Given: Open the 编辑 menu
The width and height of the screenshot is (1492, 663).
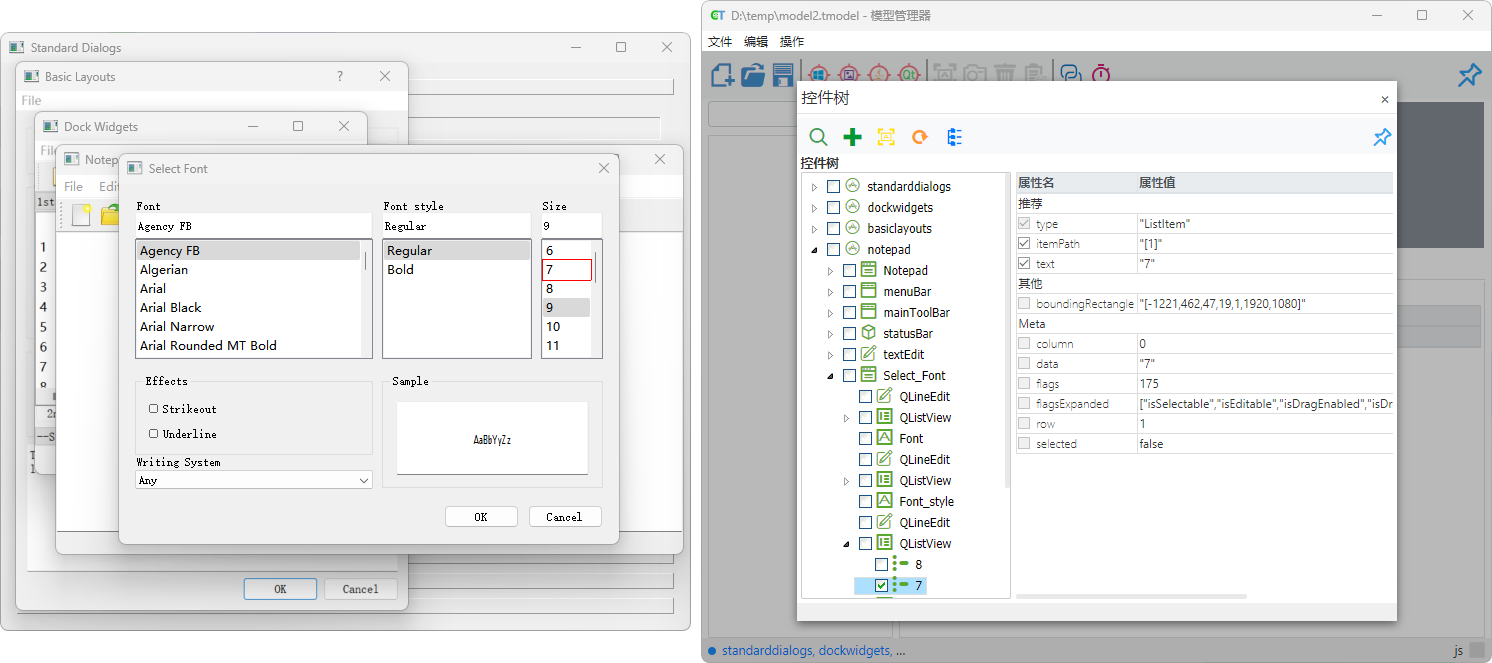Looking at the screenshot, I should point(756,42).
